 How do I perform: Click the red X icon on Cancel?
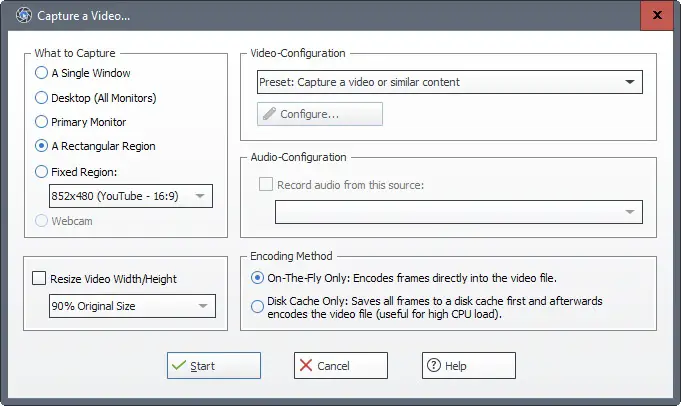[305, 366]
